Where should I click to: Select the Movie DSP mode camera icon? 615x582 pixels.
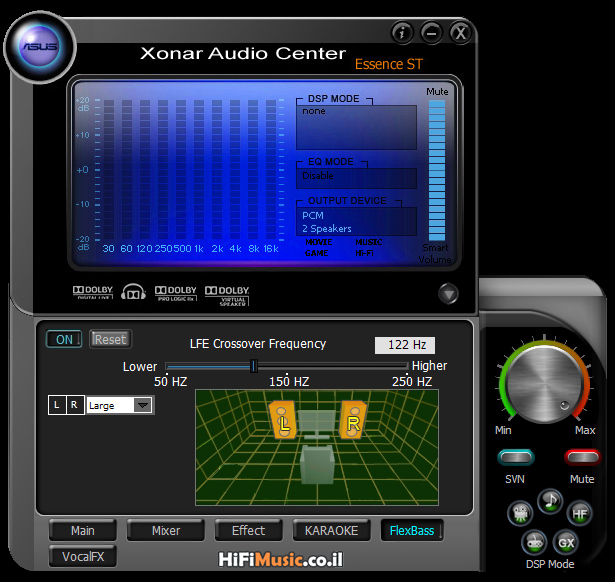(x=520, y=513)
